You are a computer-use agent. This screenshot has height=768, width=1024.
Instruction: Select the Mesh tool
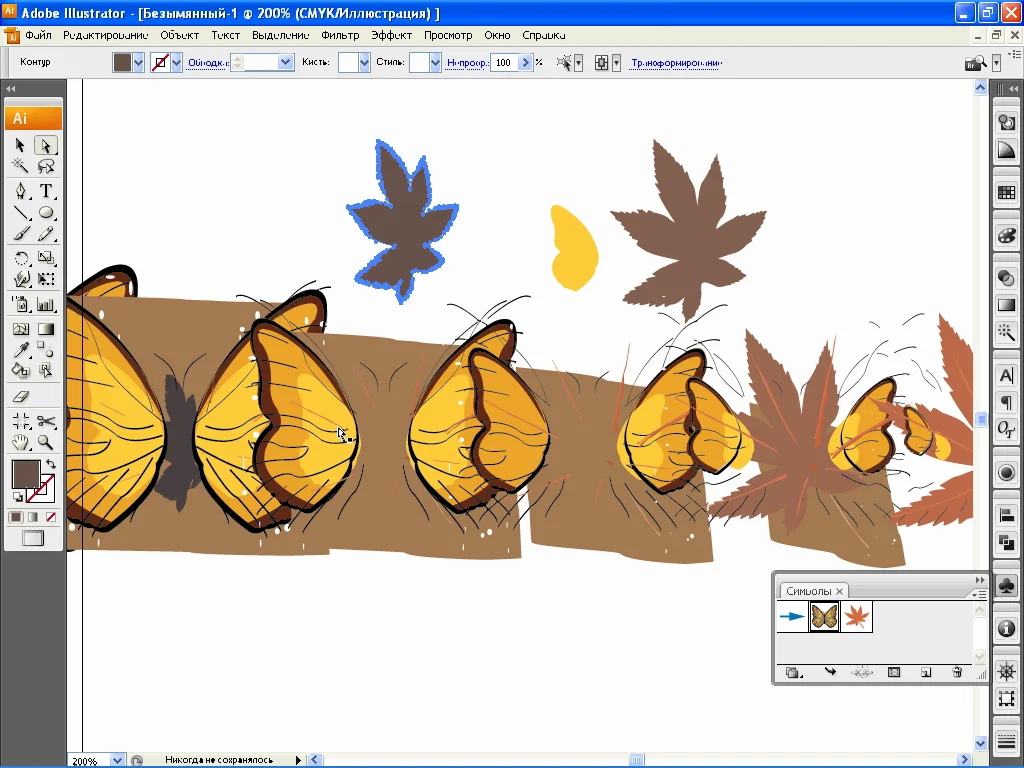(x=20, y=329)
